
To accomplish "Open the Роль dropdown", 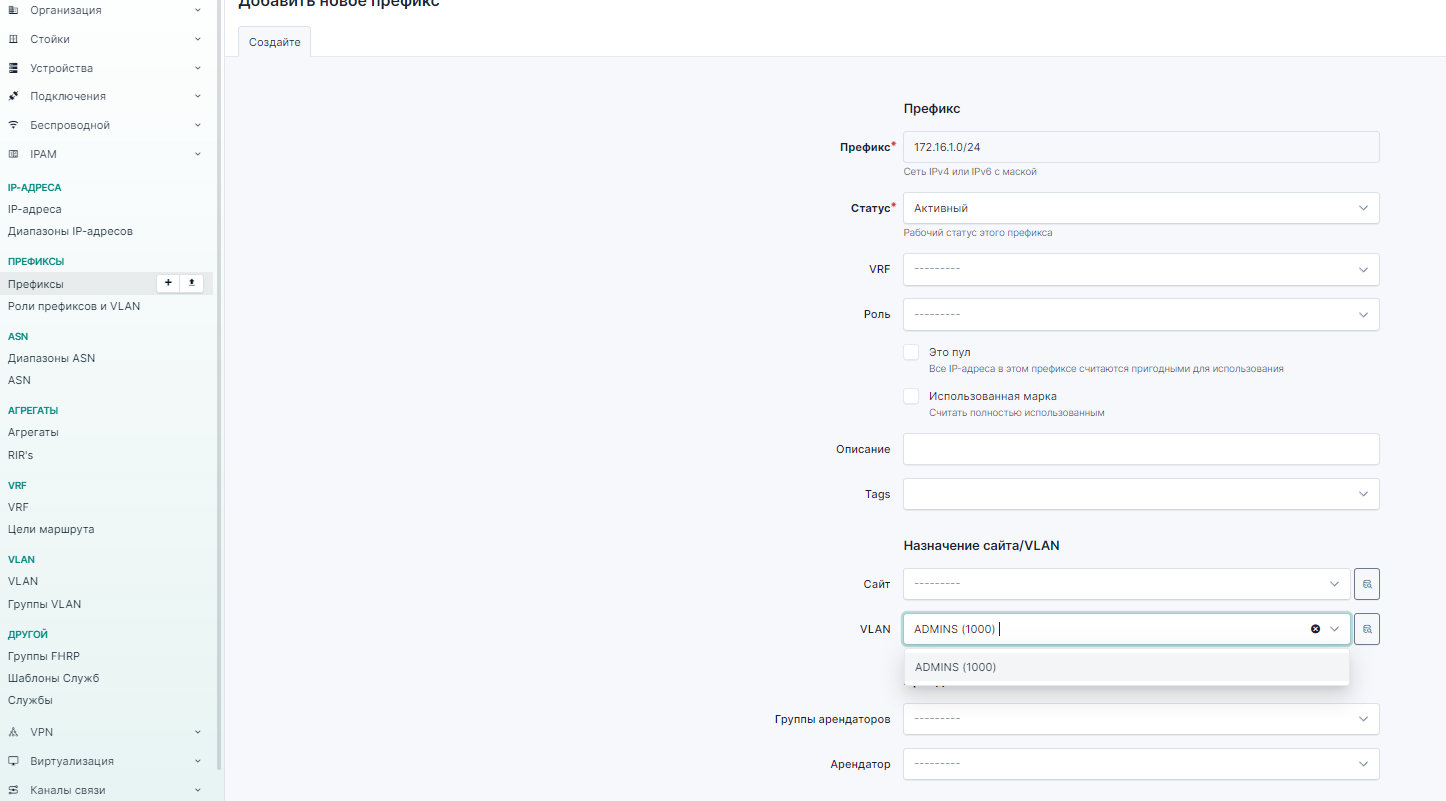I will pos(1140,314).
